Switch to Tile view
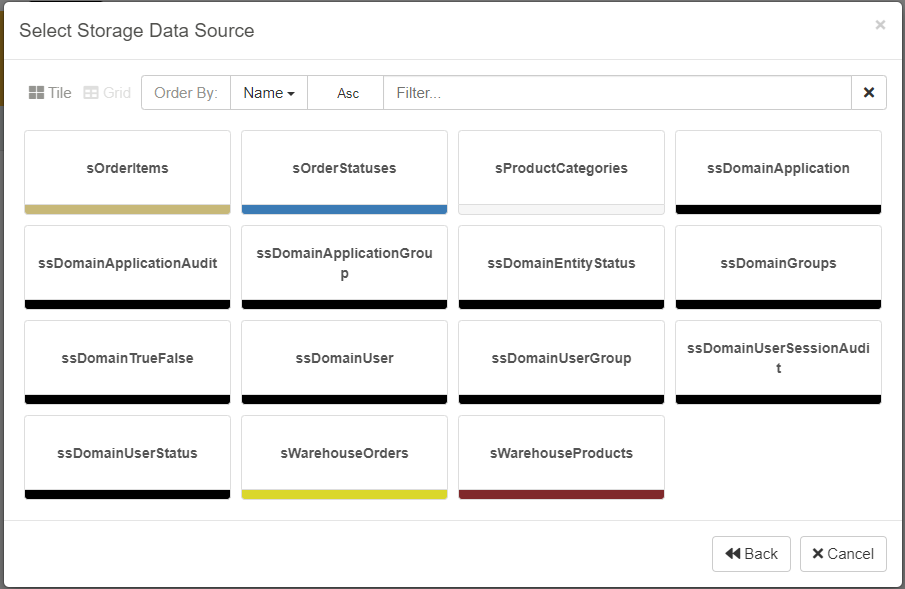The width and height of the screenshot is (905, 589). [x=50, y=93]
